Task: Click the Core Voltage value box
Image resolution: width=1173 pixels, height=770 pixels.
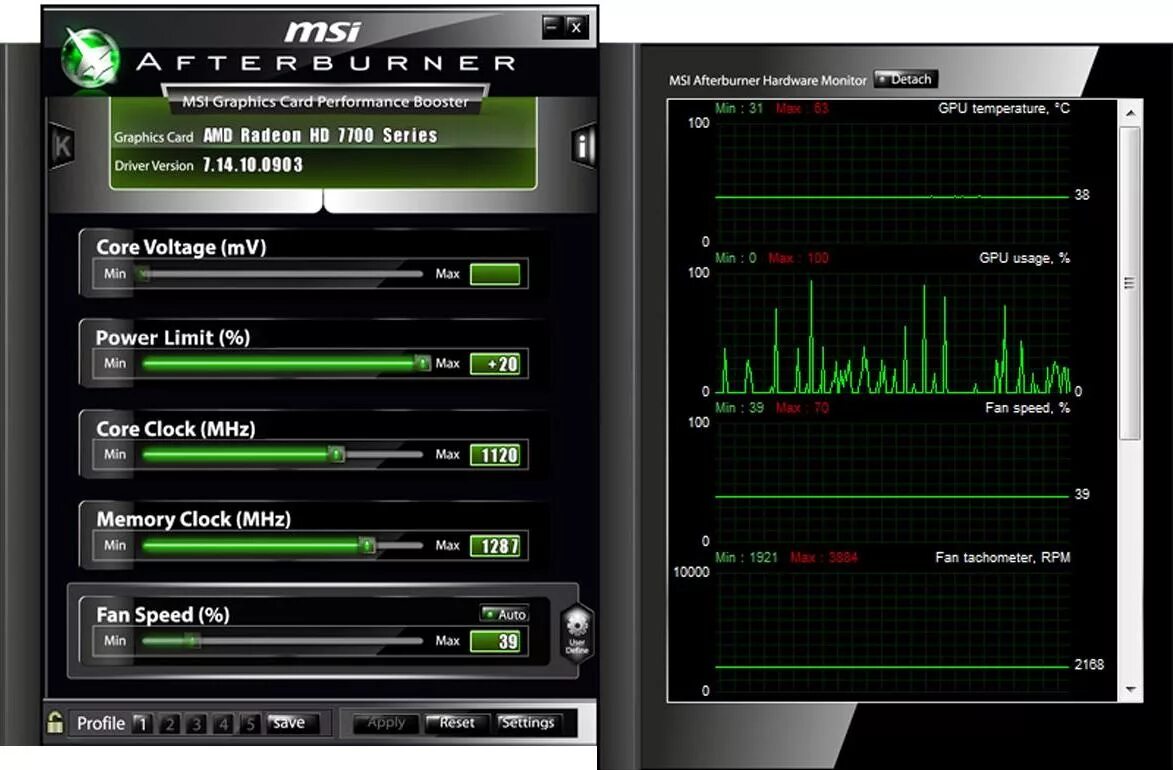Action: (495, 274)
